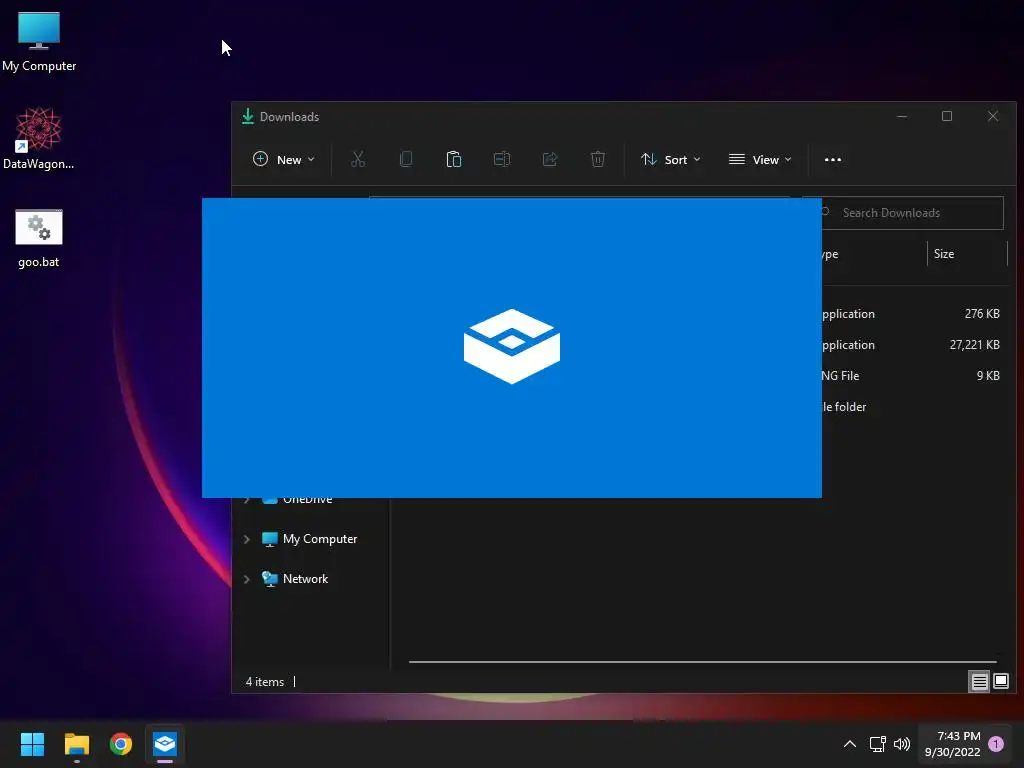Select the goo.bat file on desktop
Screen dimensions: 1024x768
[39, 238]
